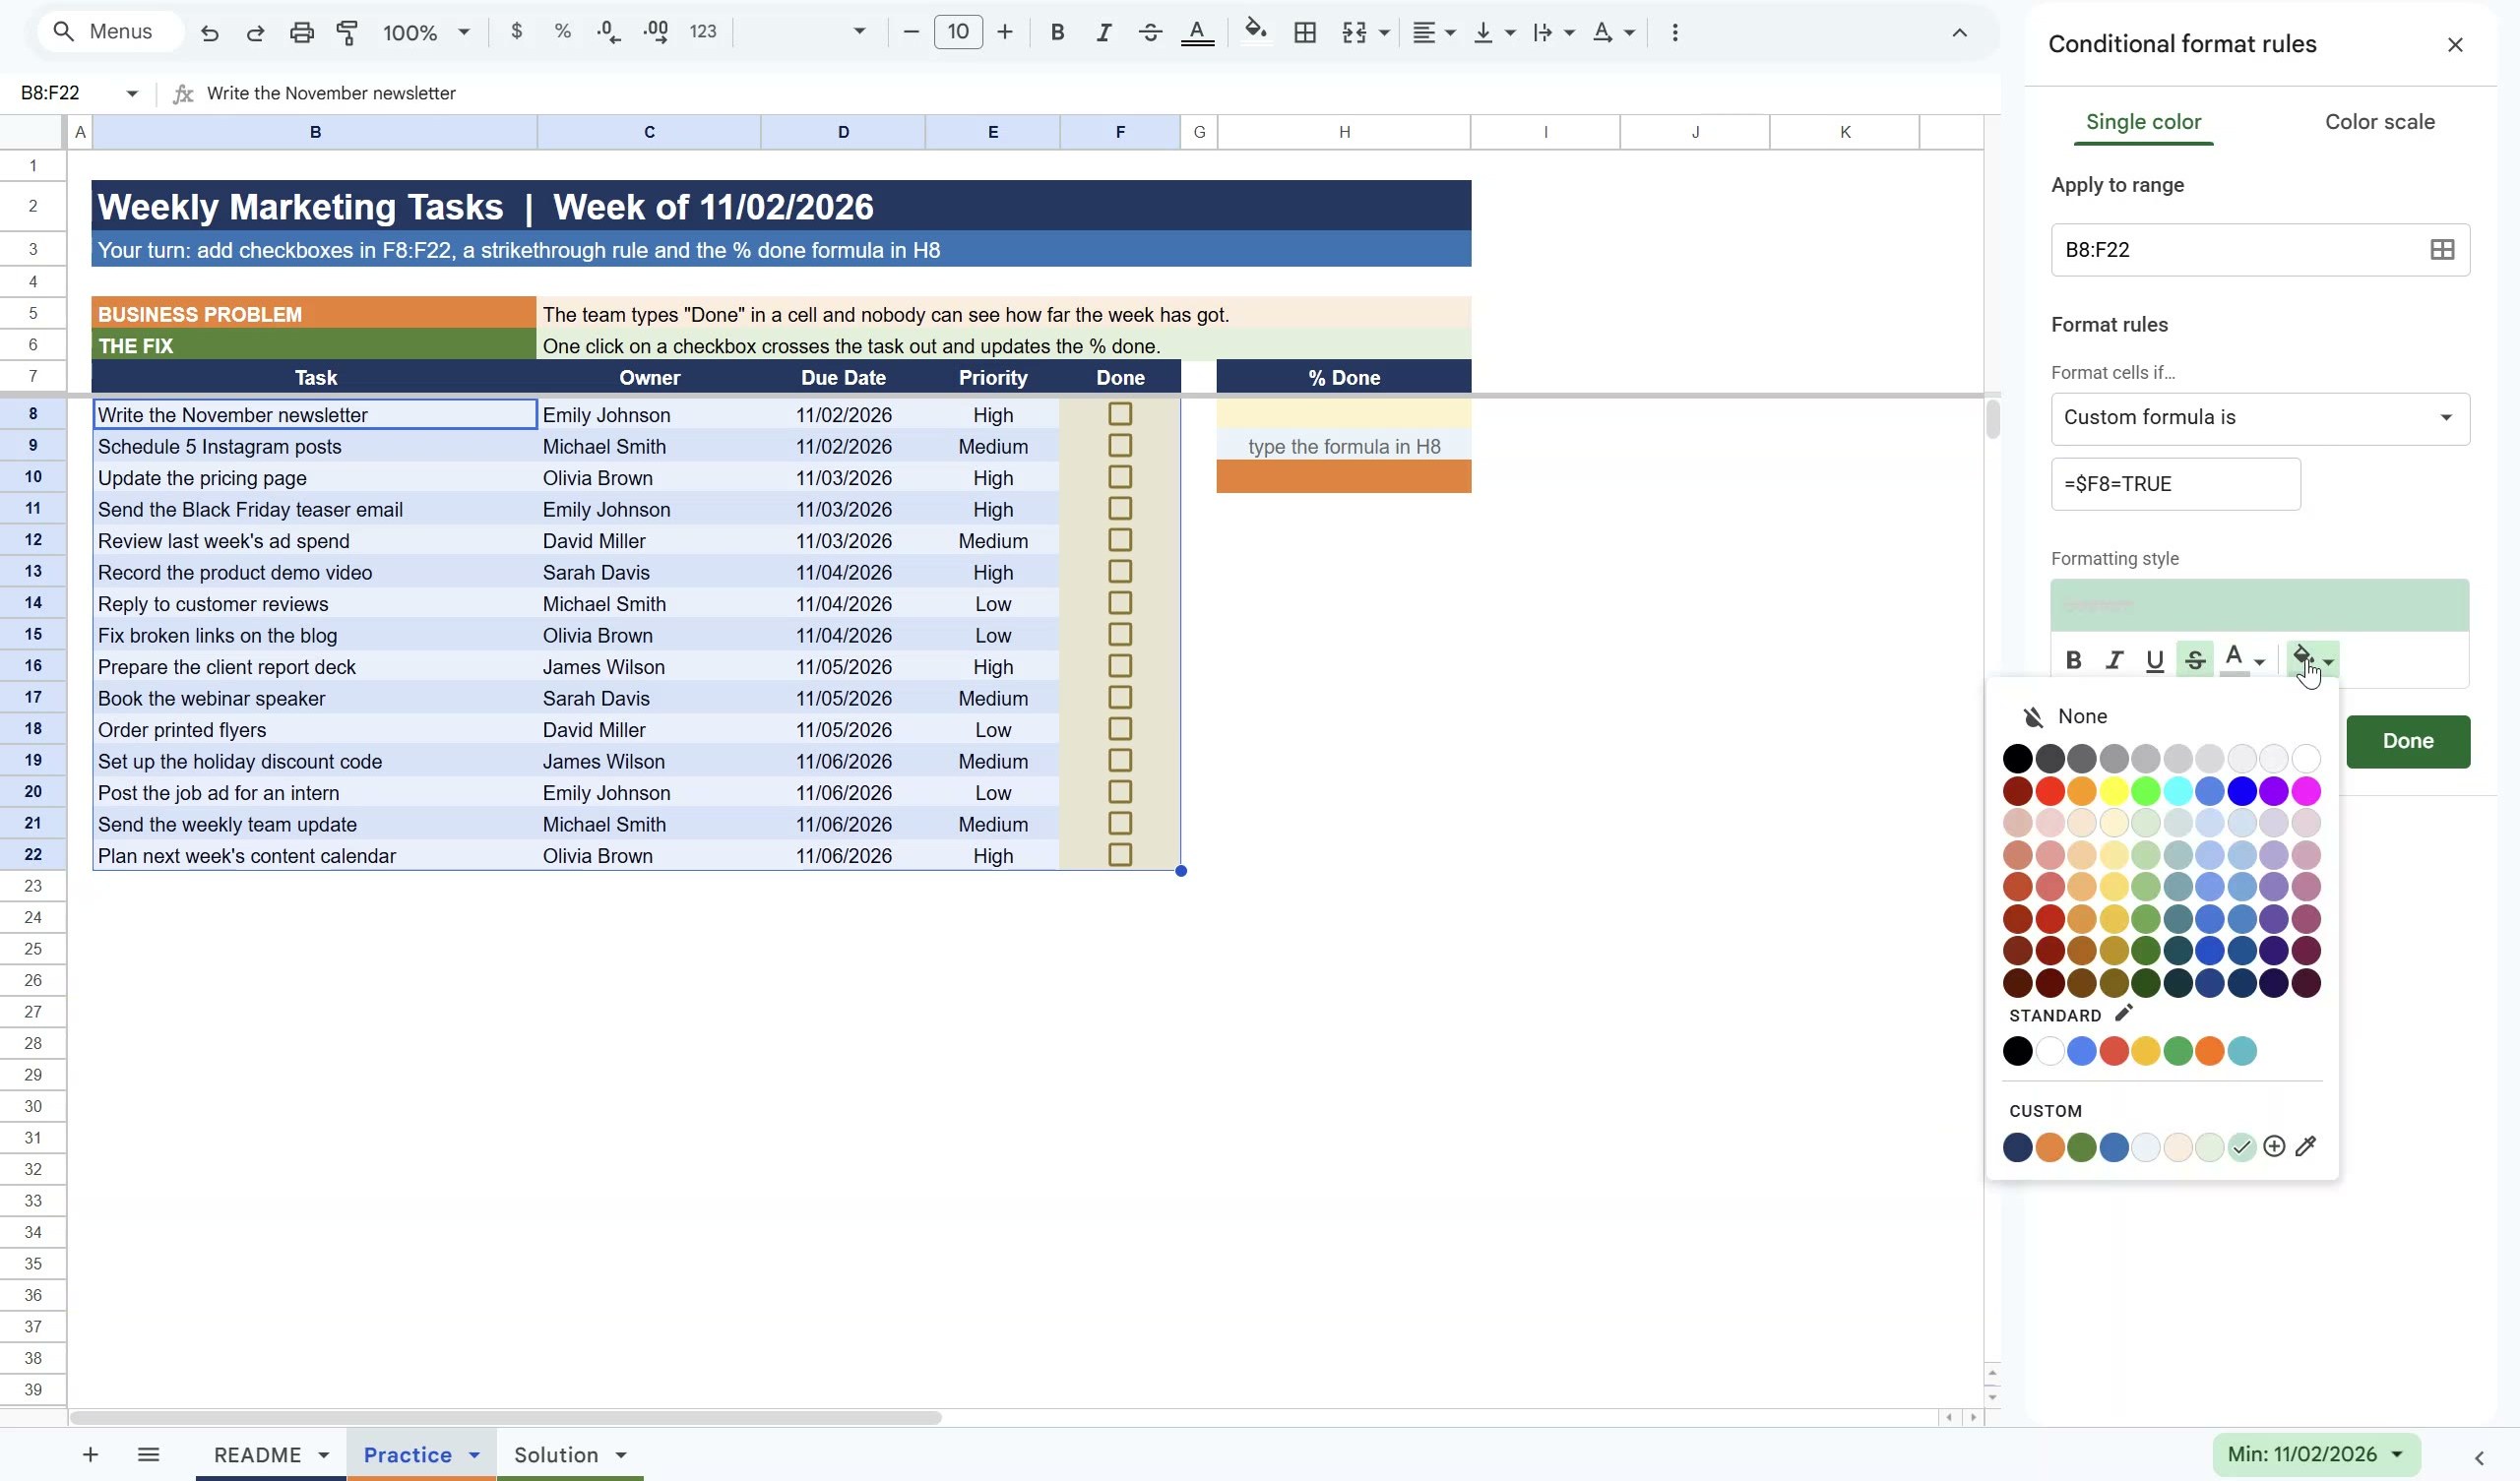Image resolution: width=2520 pixels, height=1481 pixels.
Task: Click the green Done button
Action: 2407,741
